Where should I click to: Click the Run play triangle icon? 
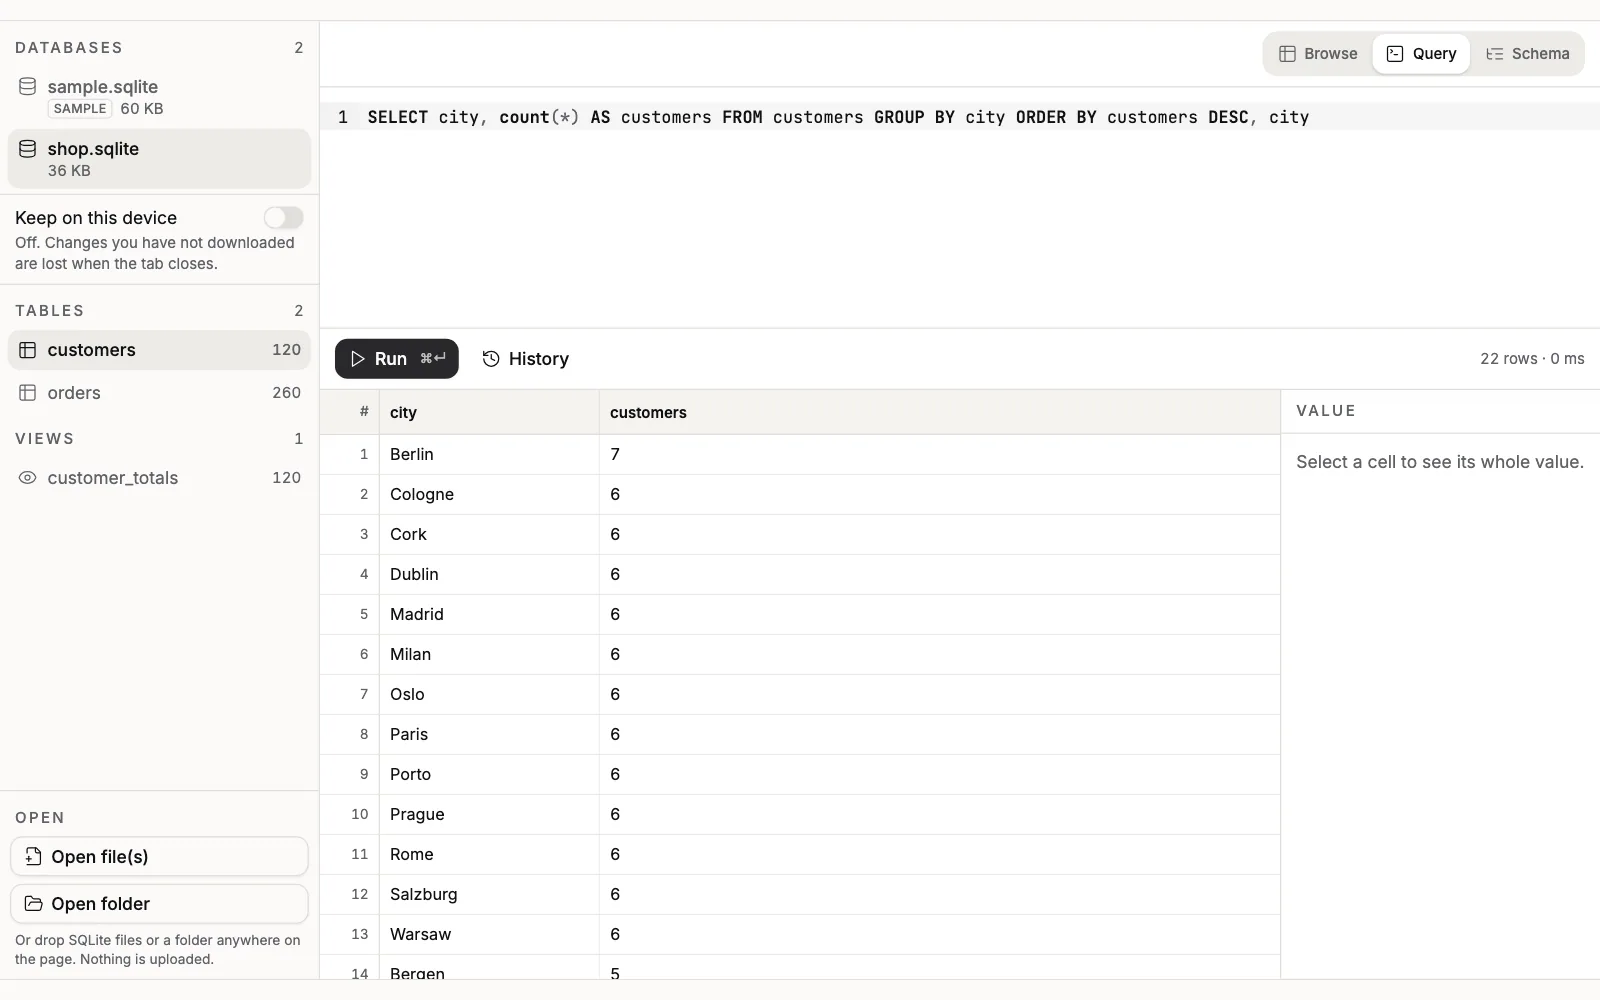pos(358,359)
